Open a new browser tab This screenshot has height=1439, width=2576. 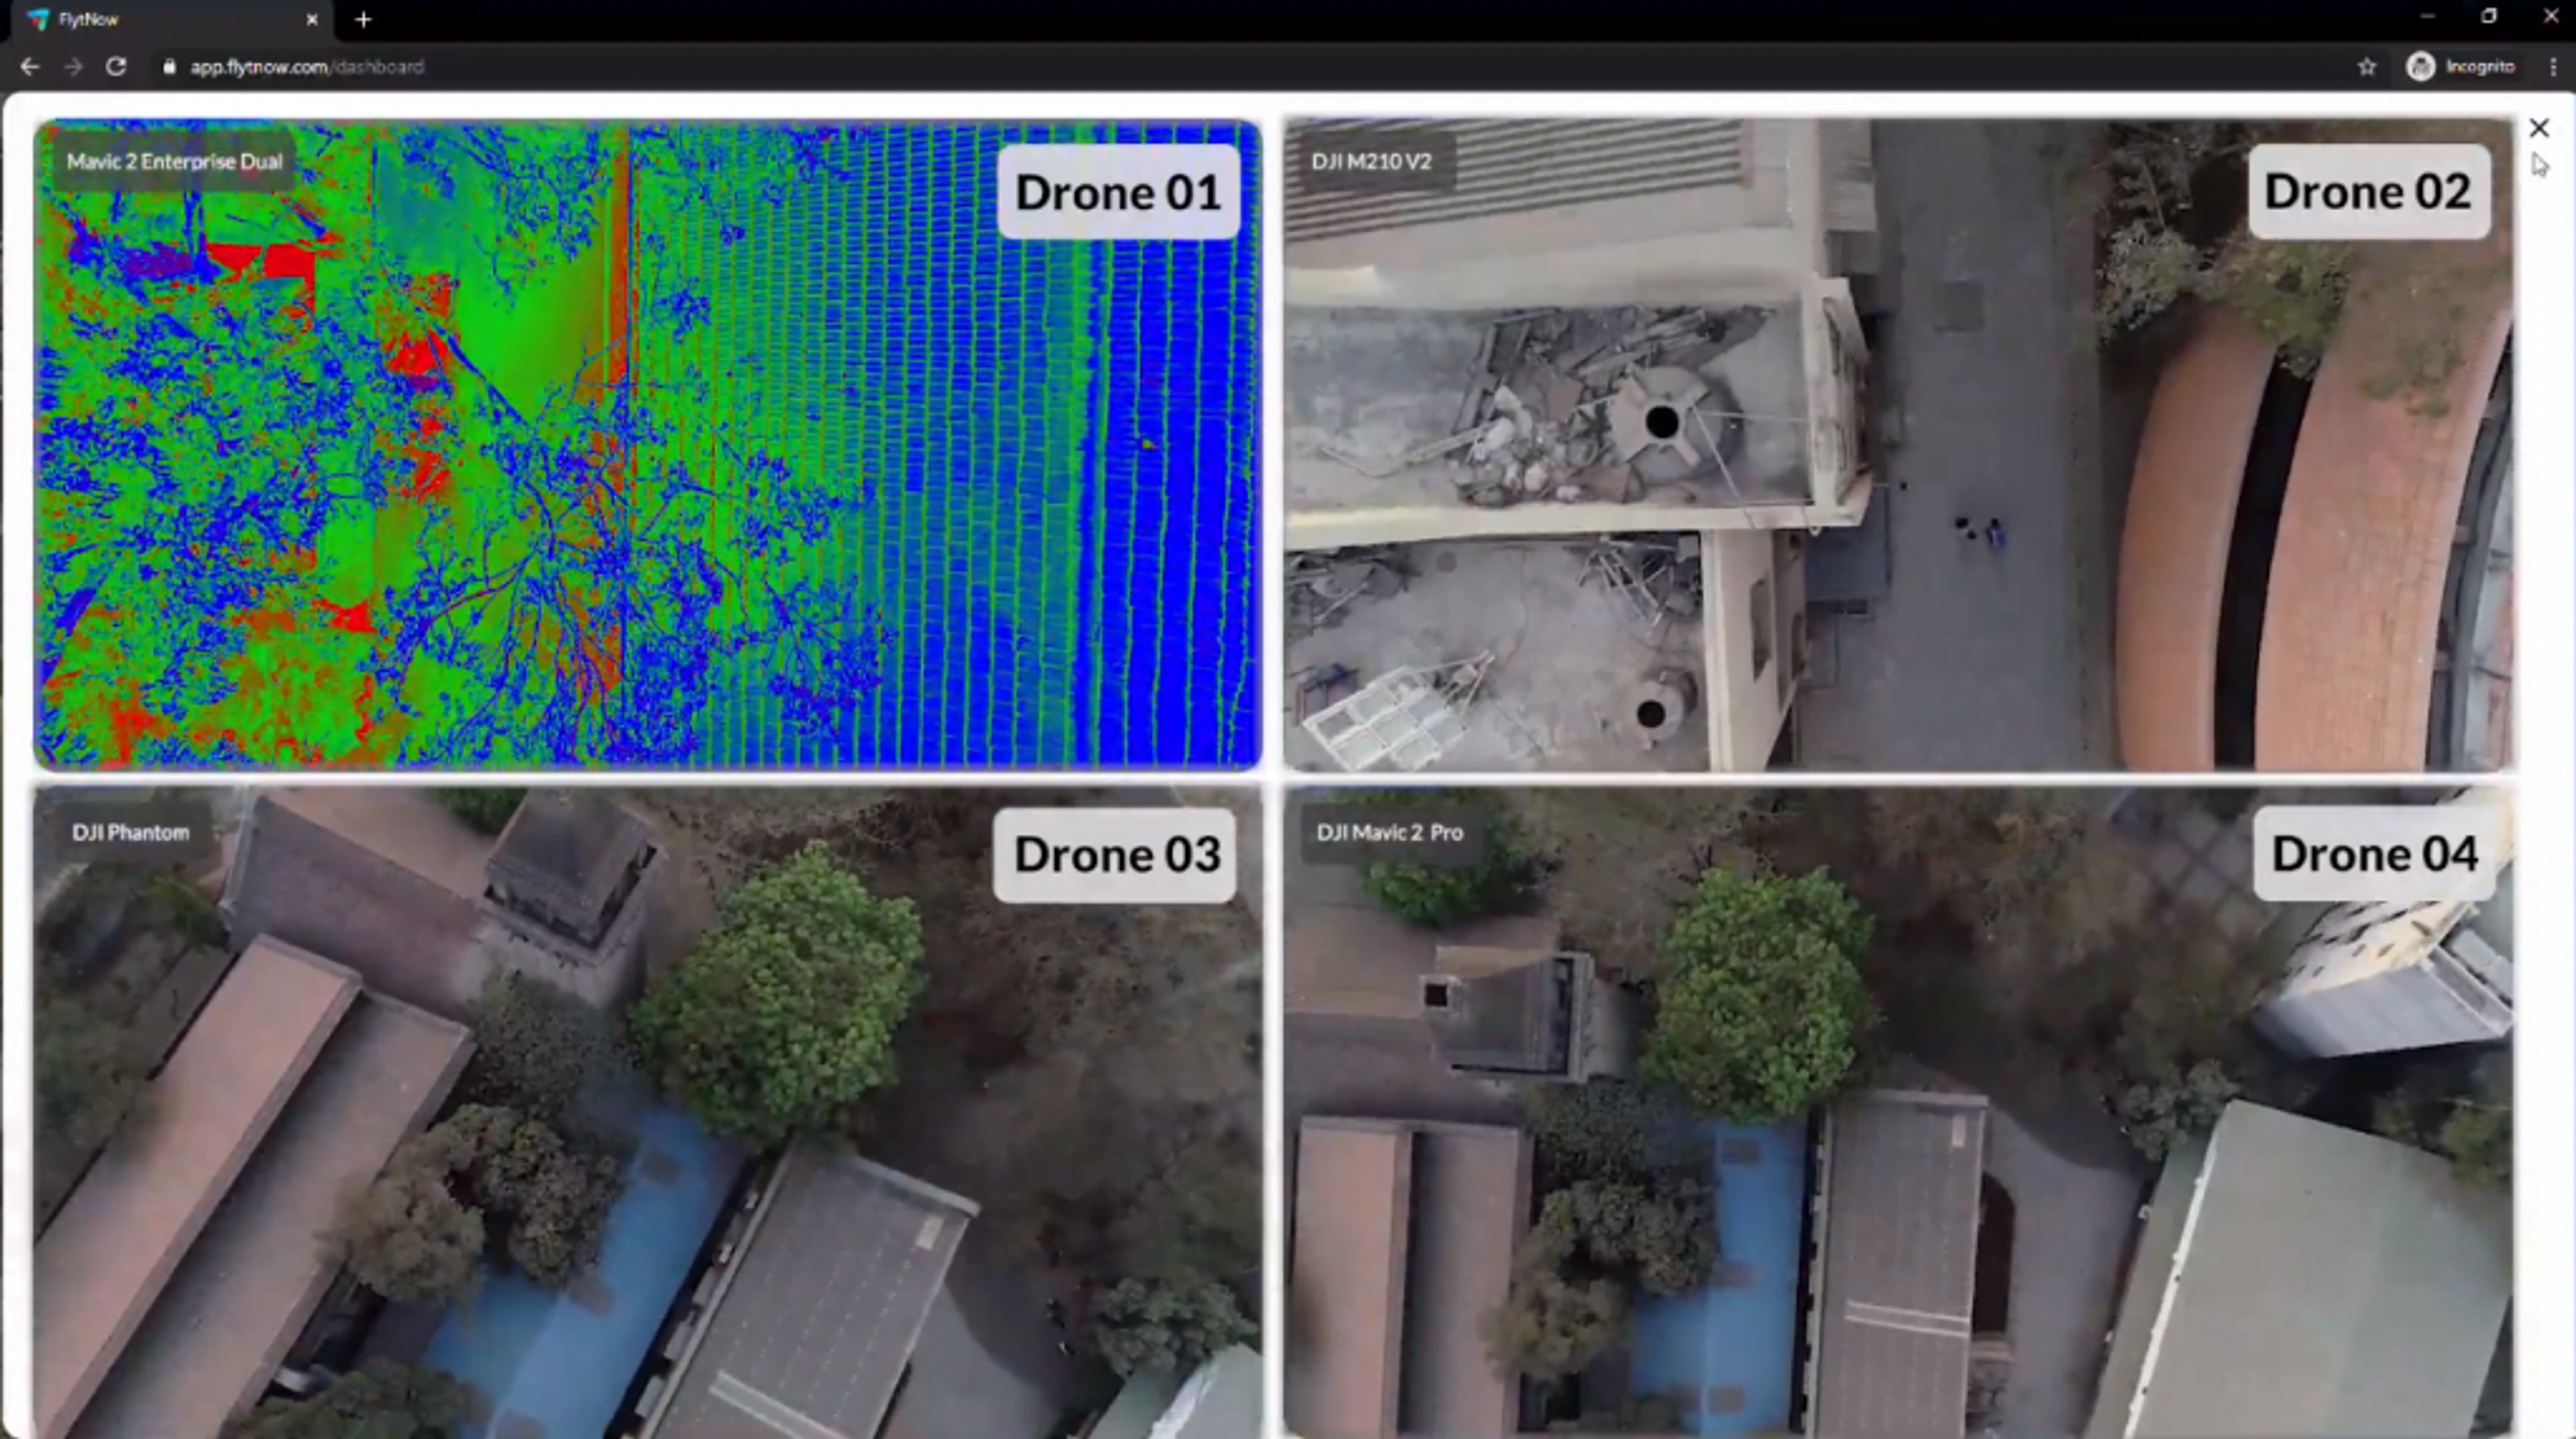tap(363, 19)
